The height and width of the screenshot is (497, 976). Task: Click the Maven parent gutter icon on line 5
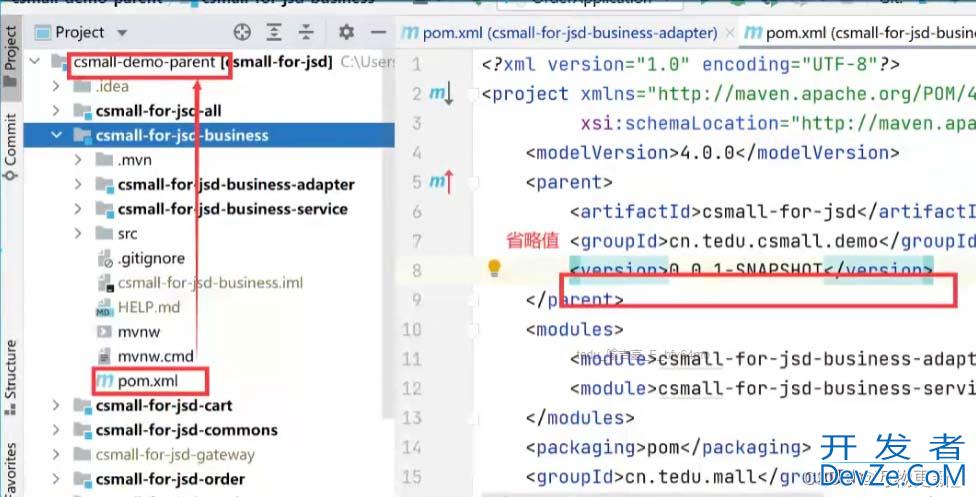tap(441, 182)
